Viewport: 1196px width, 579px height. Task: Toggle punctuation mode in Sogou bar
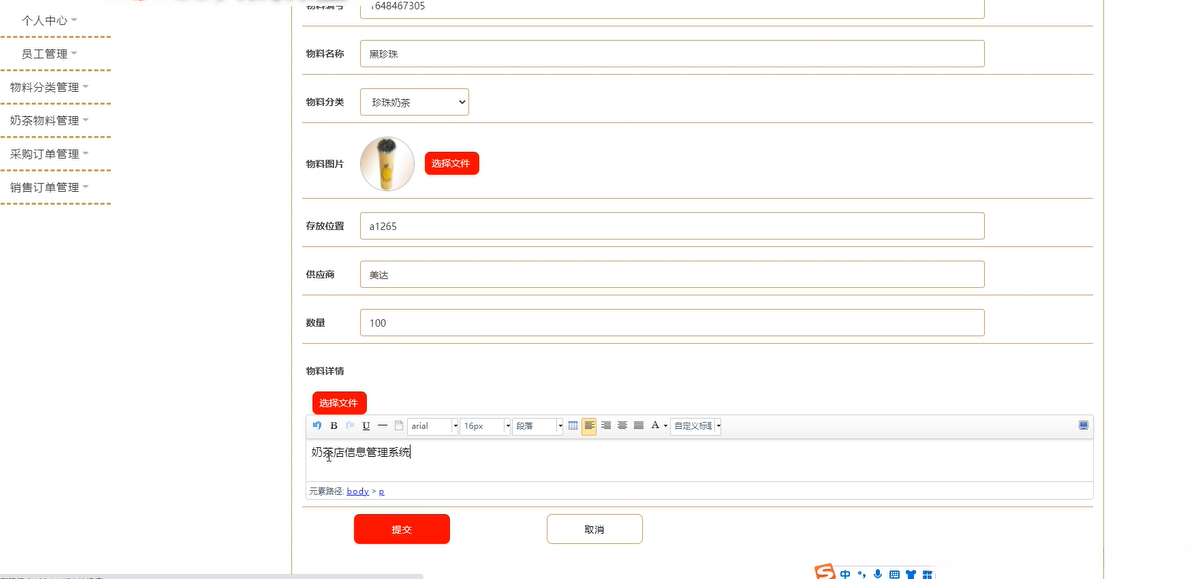(862, 575)
